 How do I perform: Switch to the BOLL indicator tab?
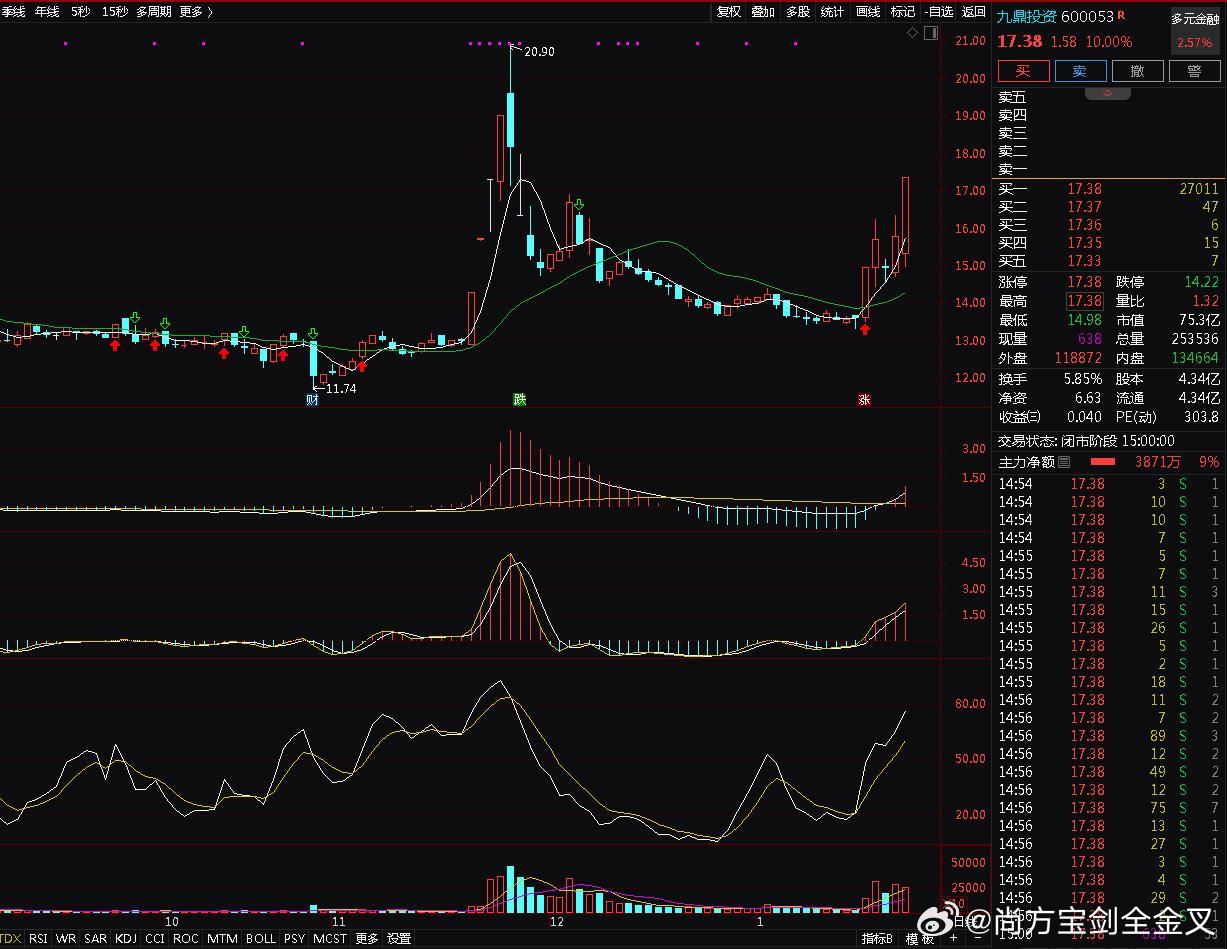(261, 940)
